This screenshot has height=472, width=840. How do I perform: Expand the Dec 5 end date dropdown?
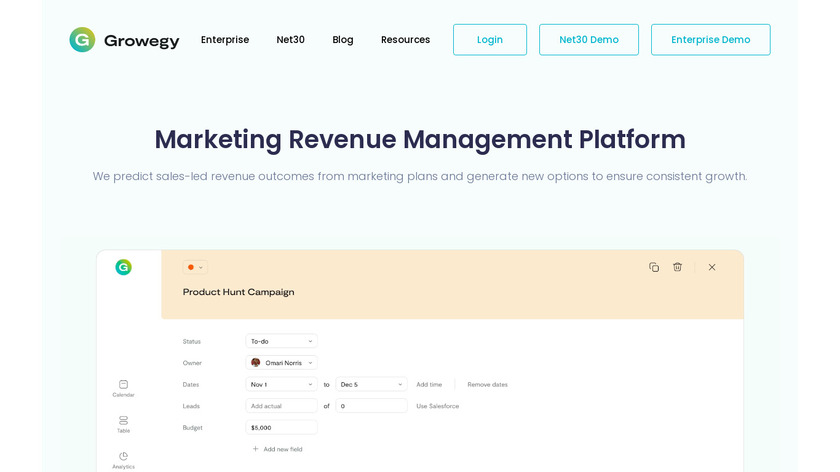tap(371, 384)
